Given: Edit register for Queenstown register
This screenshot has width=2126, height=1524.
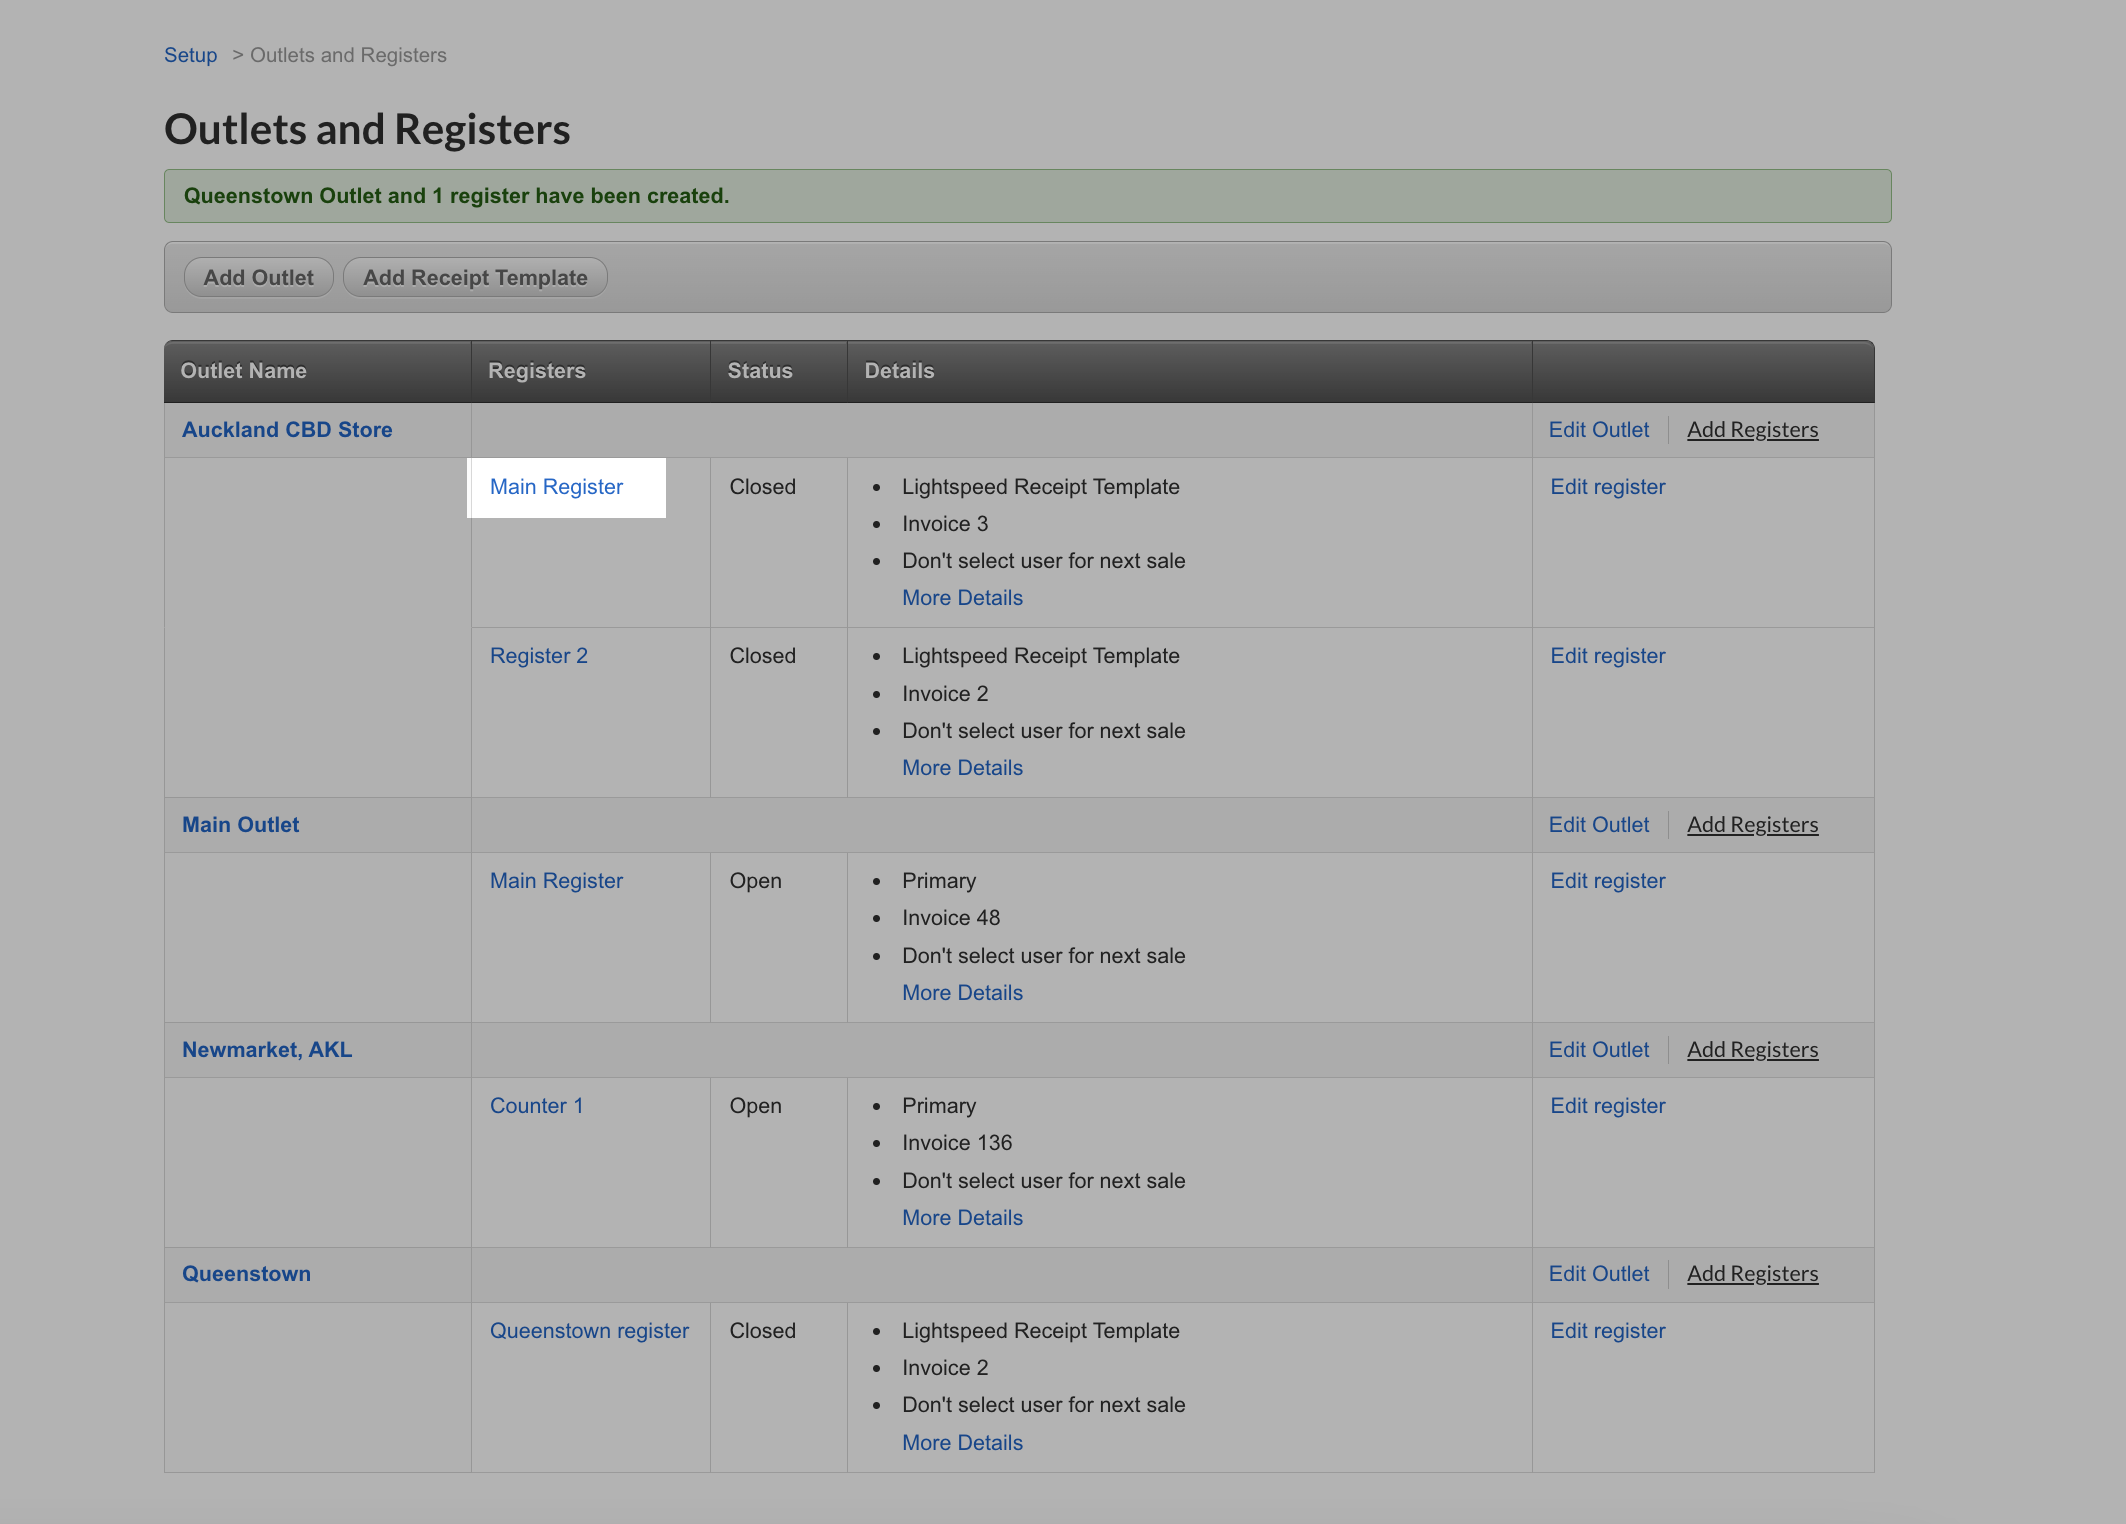Looking at the screenshot, I should (1607, 1330).
